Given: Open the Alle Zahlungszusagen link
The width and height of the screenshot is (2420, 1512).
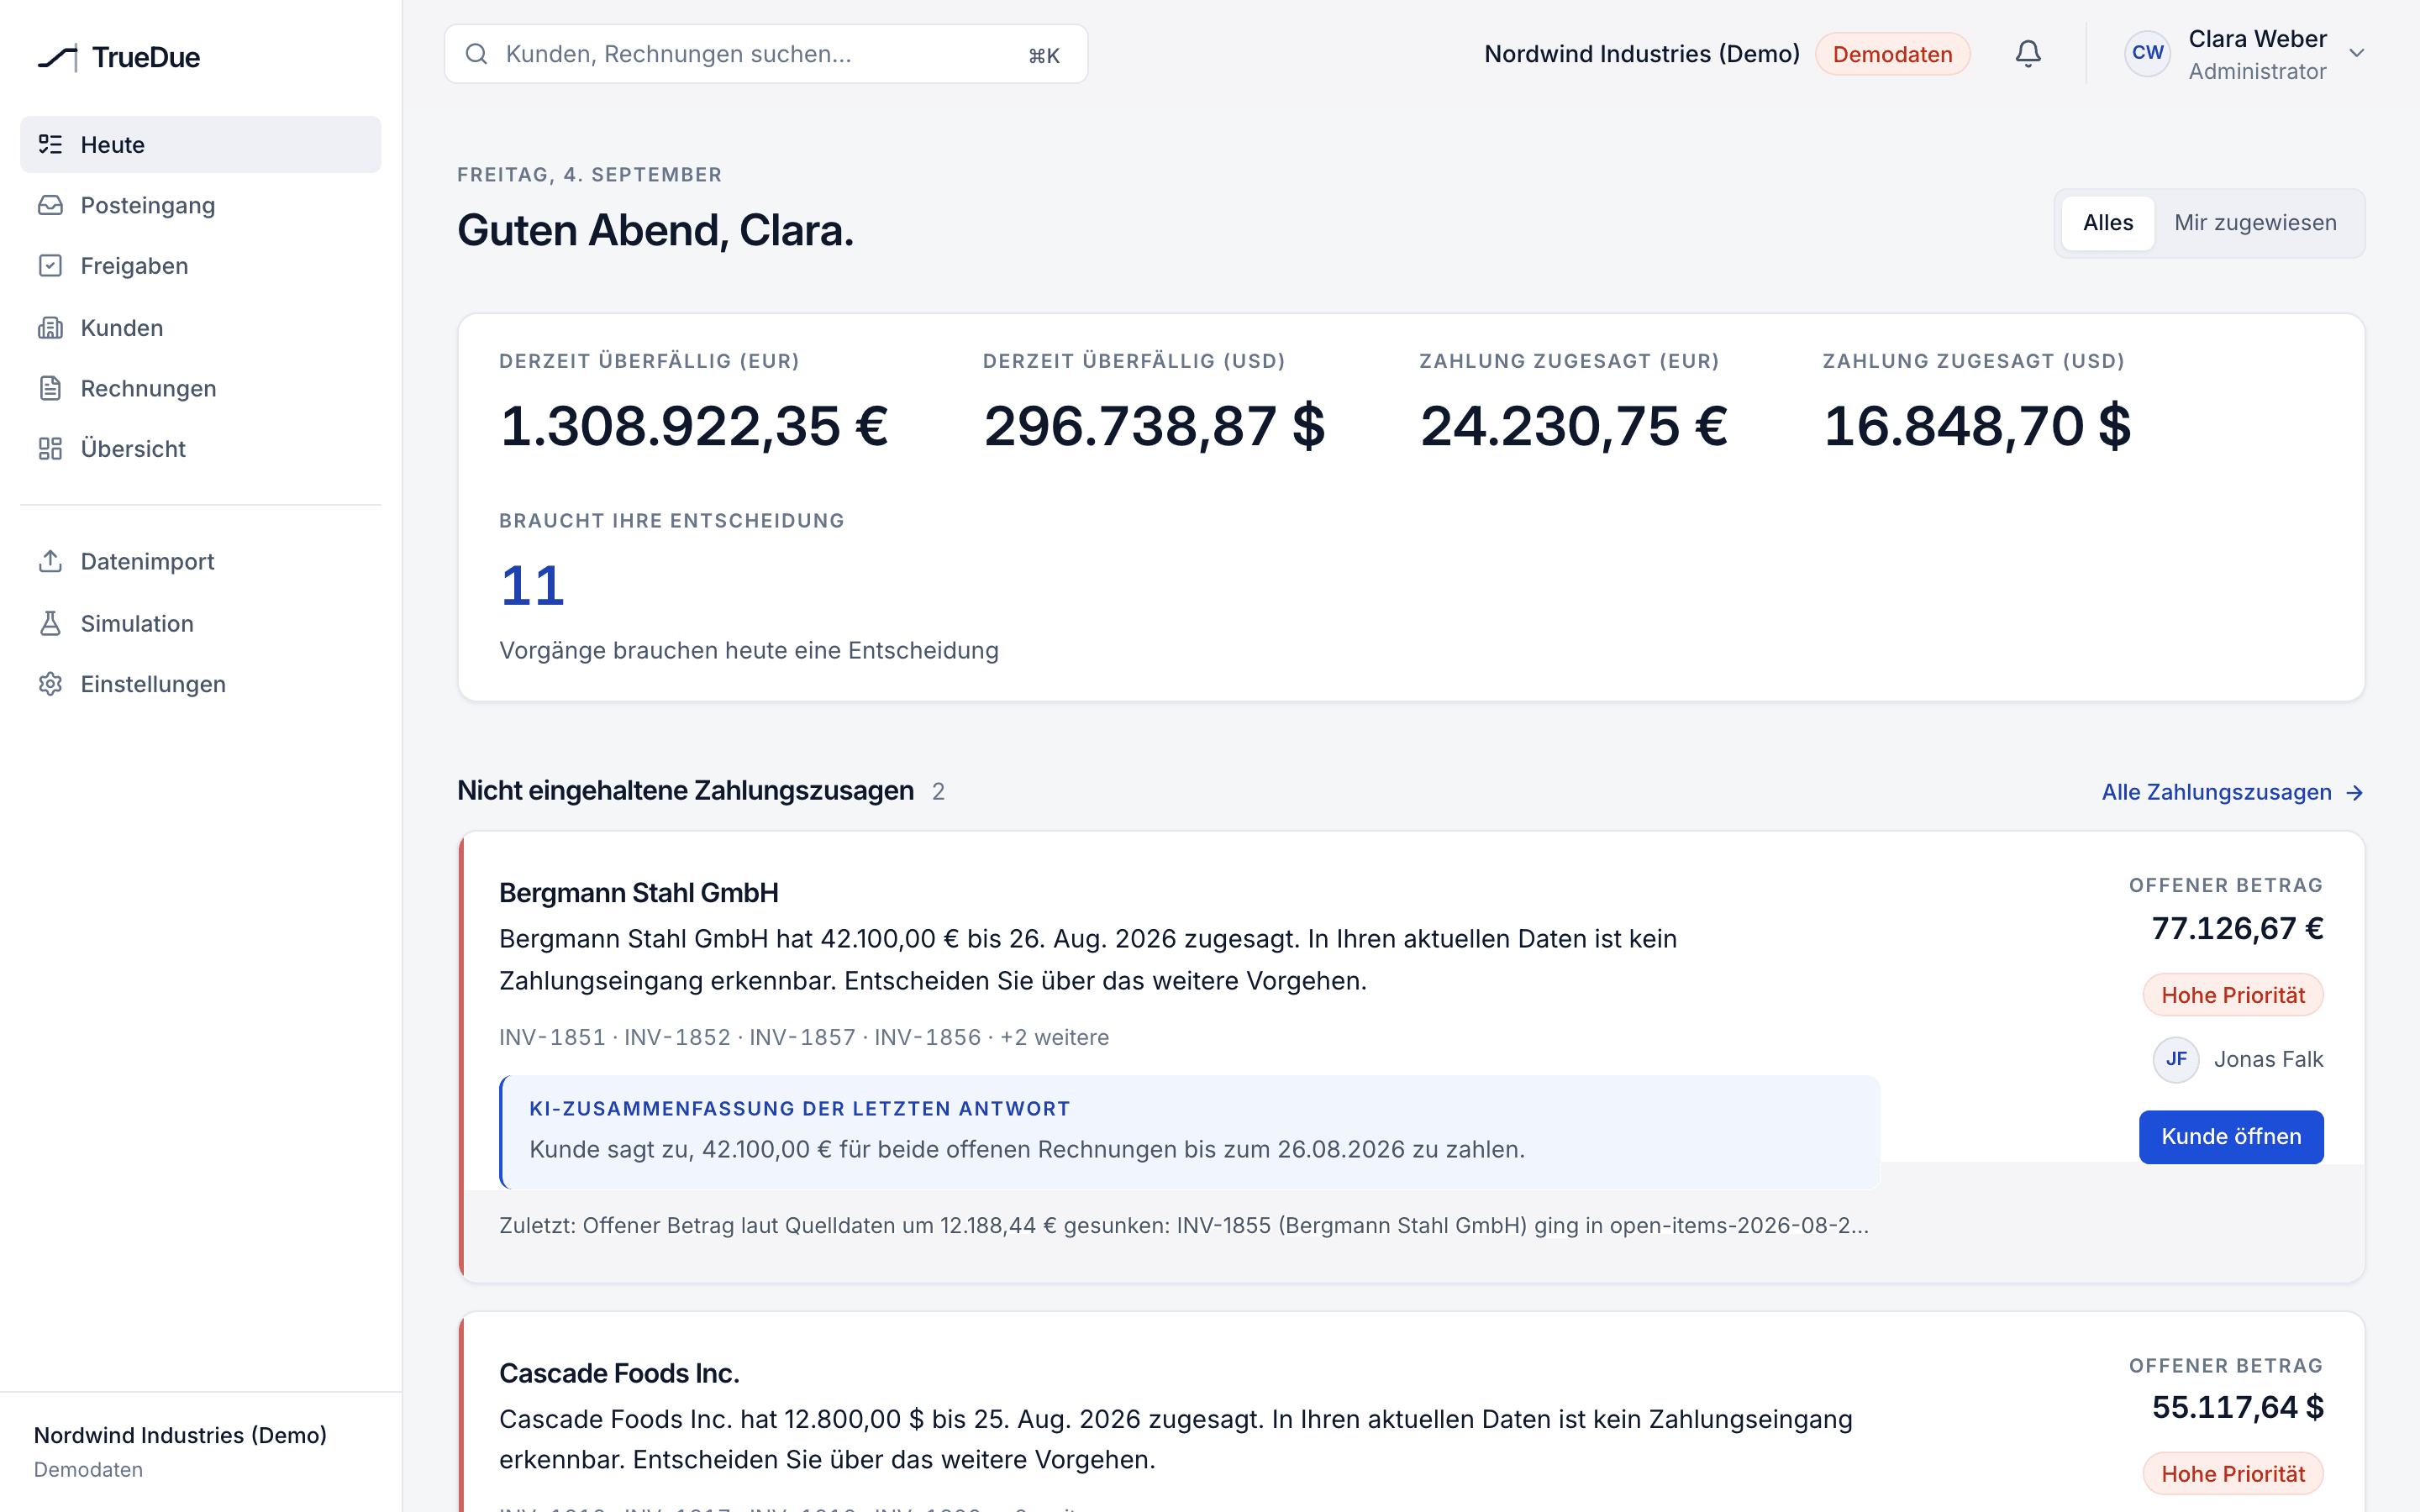Looking at the screenshot, I should point(2232,792).
